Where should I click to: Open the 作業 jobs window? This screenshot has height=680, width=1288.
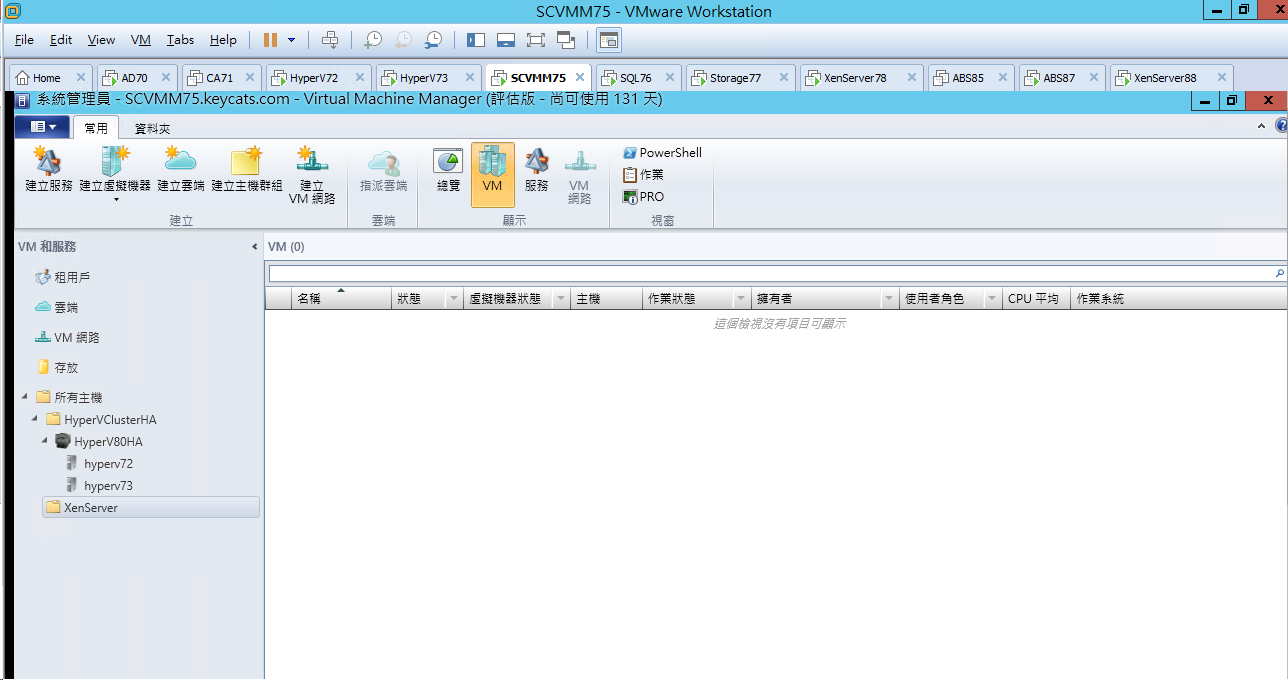643,175
